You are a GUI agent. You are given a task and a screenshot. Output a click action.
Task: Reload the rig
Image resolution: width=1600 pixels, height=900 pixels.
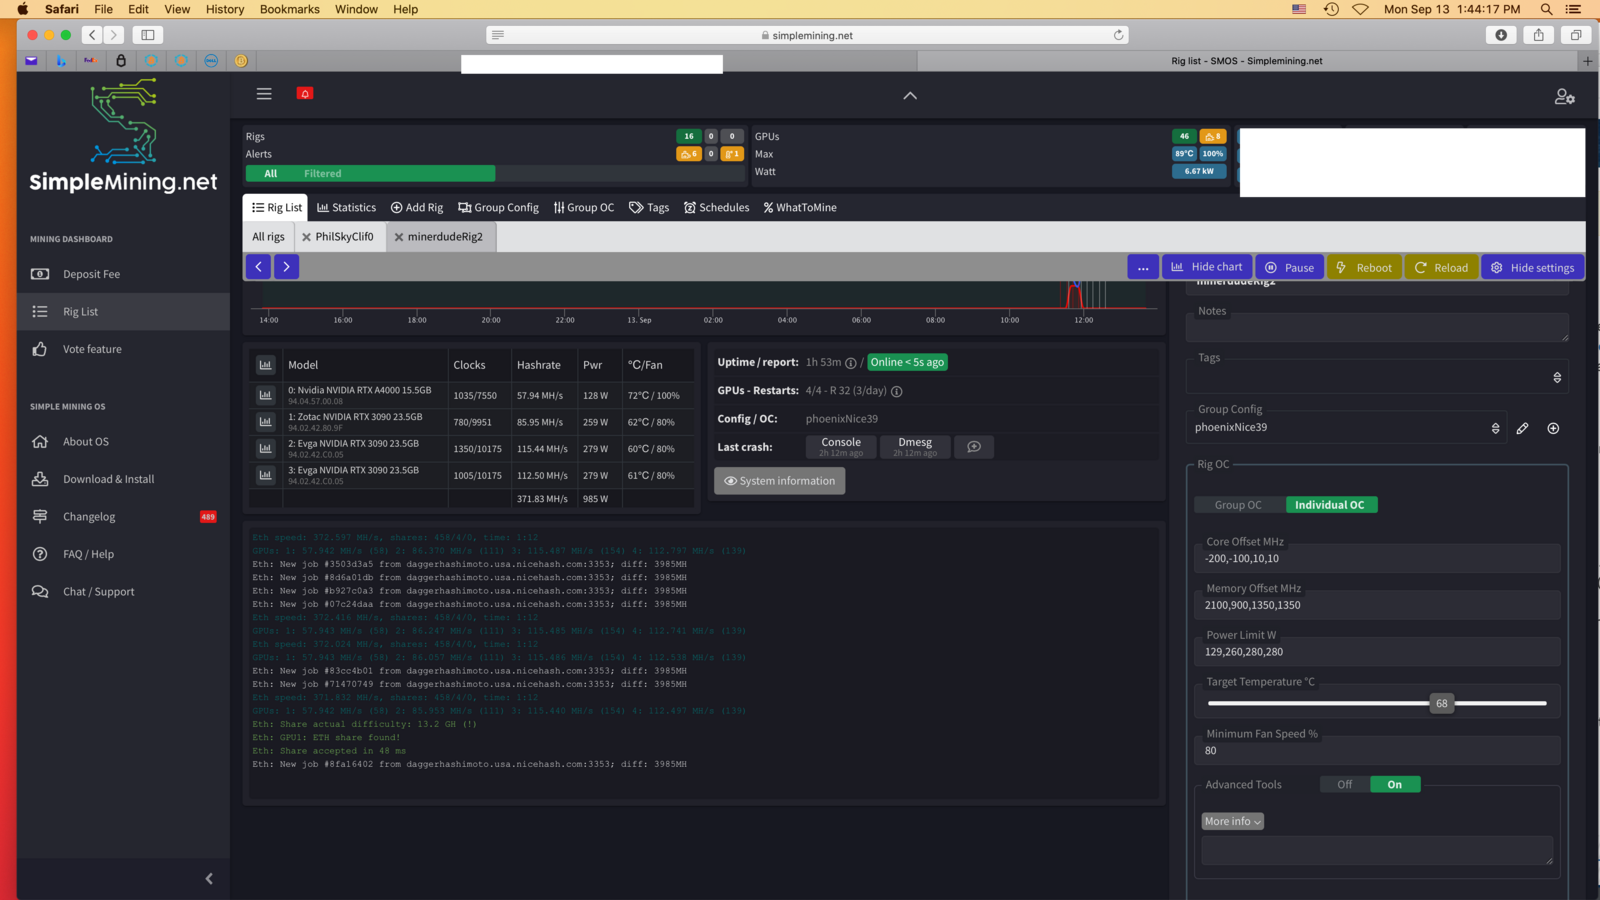coord(1441,268)
